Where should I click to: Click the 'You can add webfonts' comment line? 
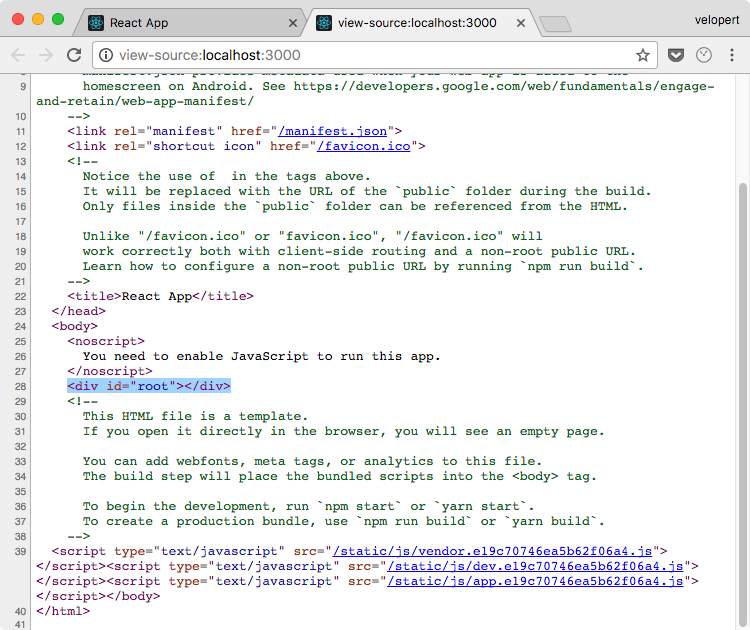point(312,461)
